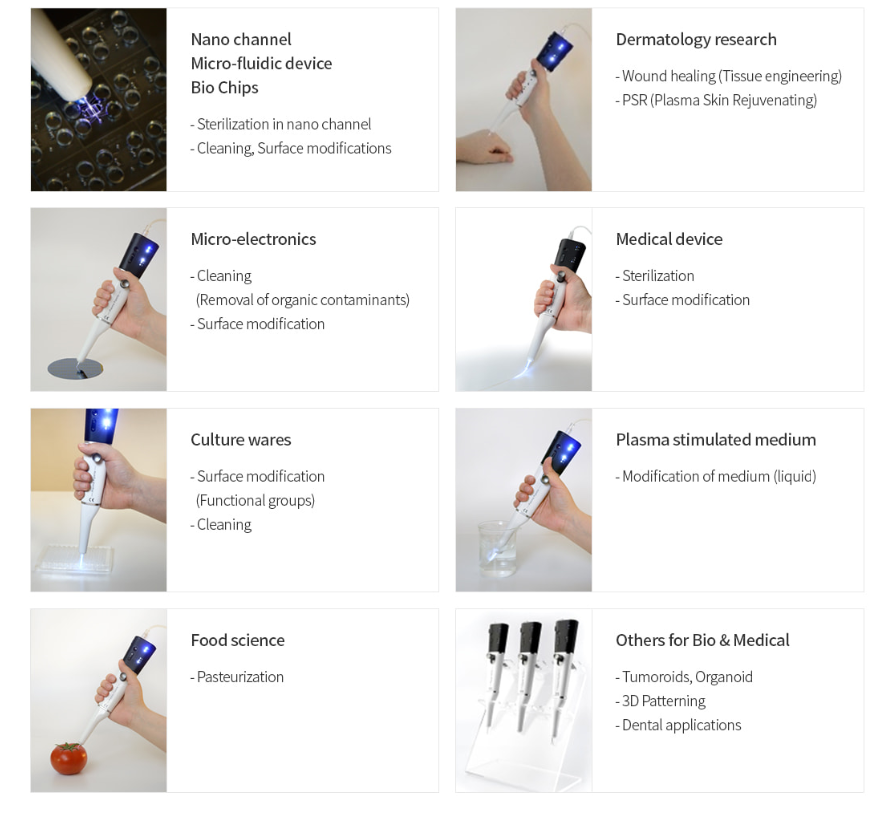Click the Dermatology research plasma pen image
The width and height of the screenshot is (888, 820).
523,99
